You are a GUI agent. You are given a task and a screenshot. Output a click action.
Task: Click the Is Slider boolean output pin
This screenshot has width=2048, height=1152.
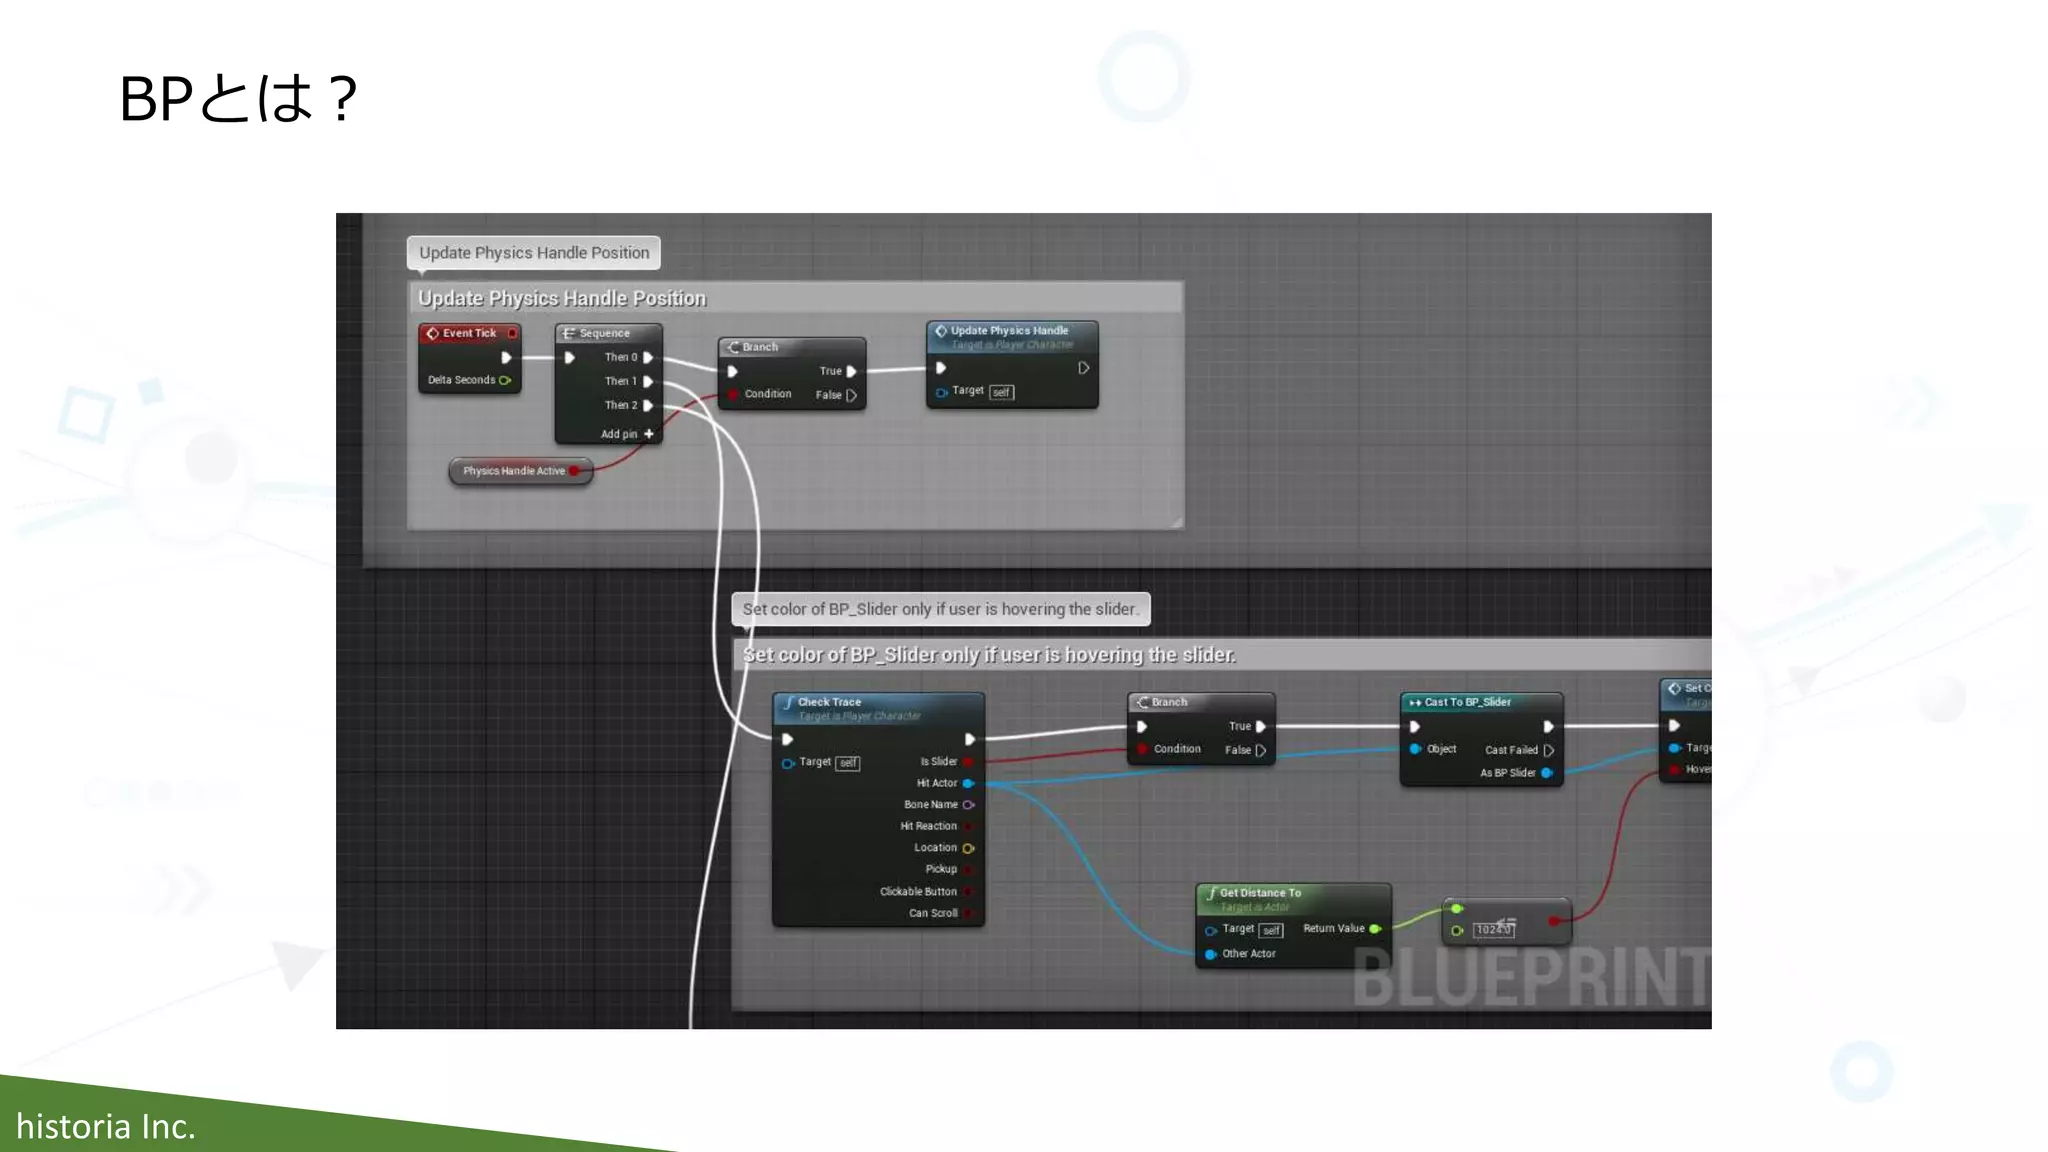968,762
